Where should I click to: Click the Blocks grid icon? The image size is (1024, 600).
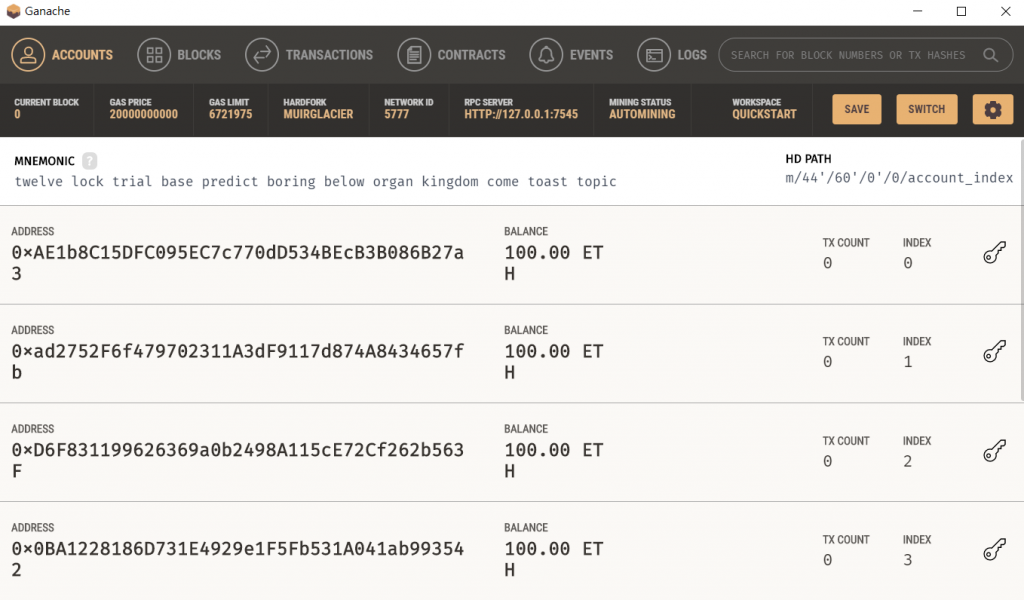pyautogui.click(x=154, y=55)
